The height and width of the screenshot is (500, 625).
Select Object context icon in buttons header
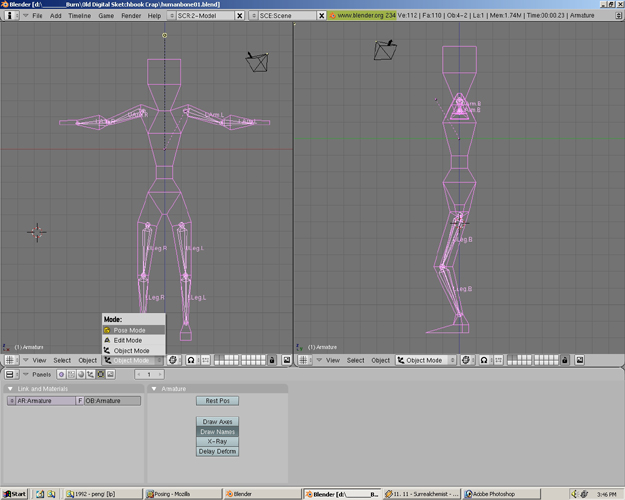90,374
